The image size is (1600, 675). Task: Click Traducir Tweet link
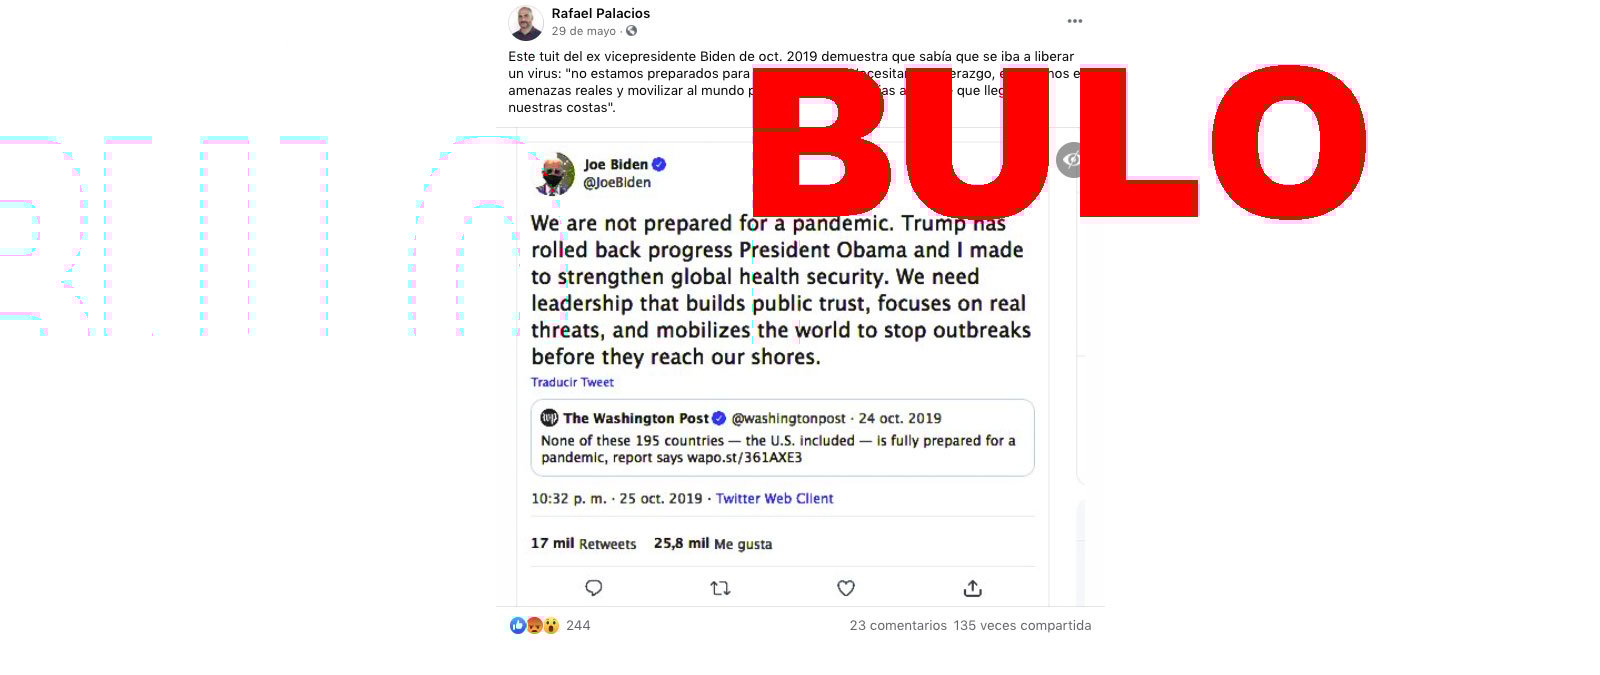[572, 382]
